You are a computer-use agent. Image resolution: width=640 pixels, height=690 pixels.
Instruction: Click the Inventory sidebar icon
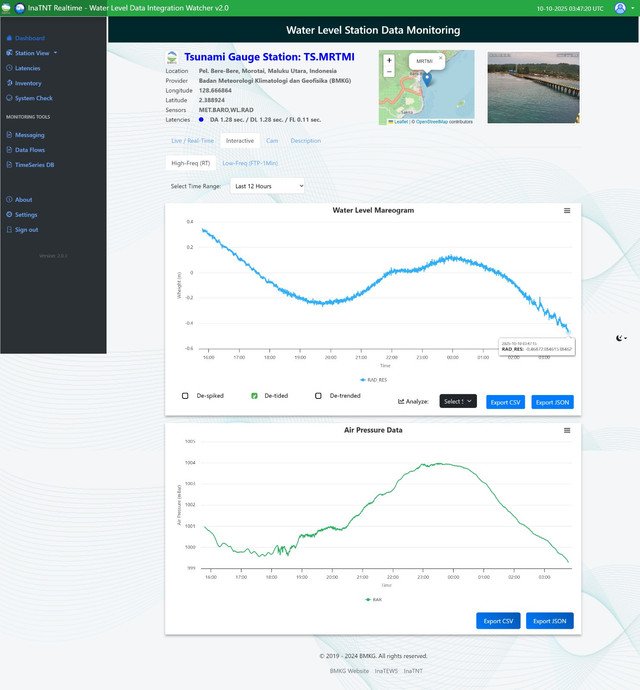(x=9, y=83)
